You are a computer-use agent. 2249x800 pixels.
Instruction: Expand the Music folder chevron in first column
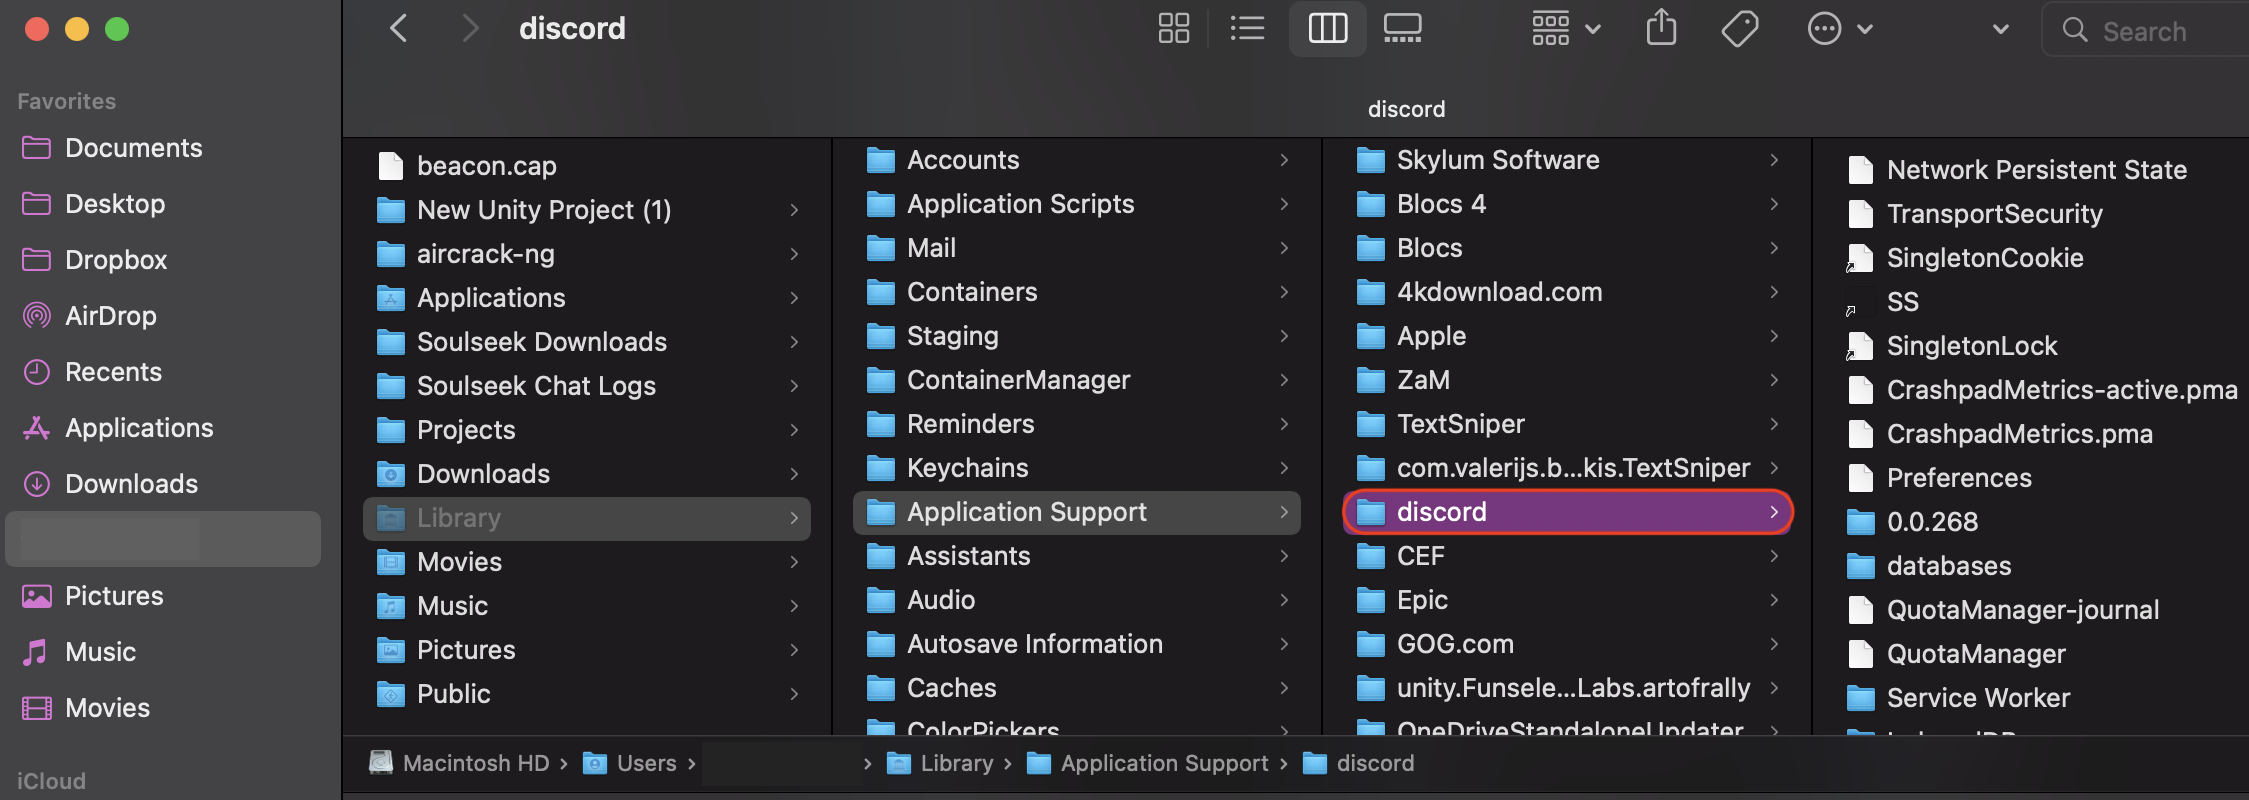[x=794, y=606]
